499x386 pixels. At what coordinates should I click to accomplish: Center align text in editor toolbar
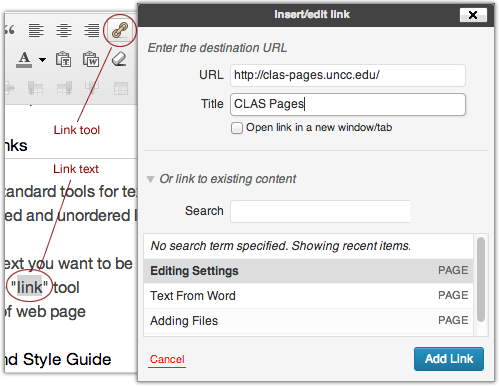click(64, 30)
